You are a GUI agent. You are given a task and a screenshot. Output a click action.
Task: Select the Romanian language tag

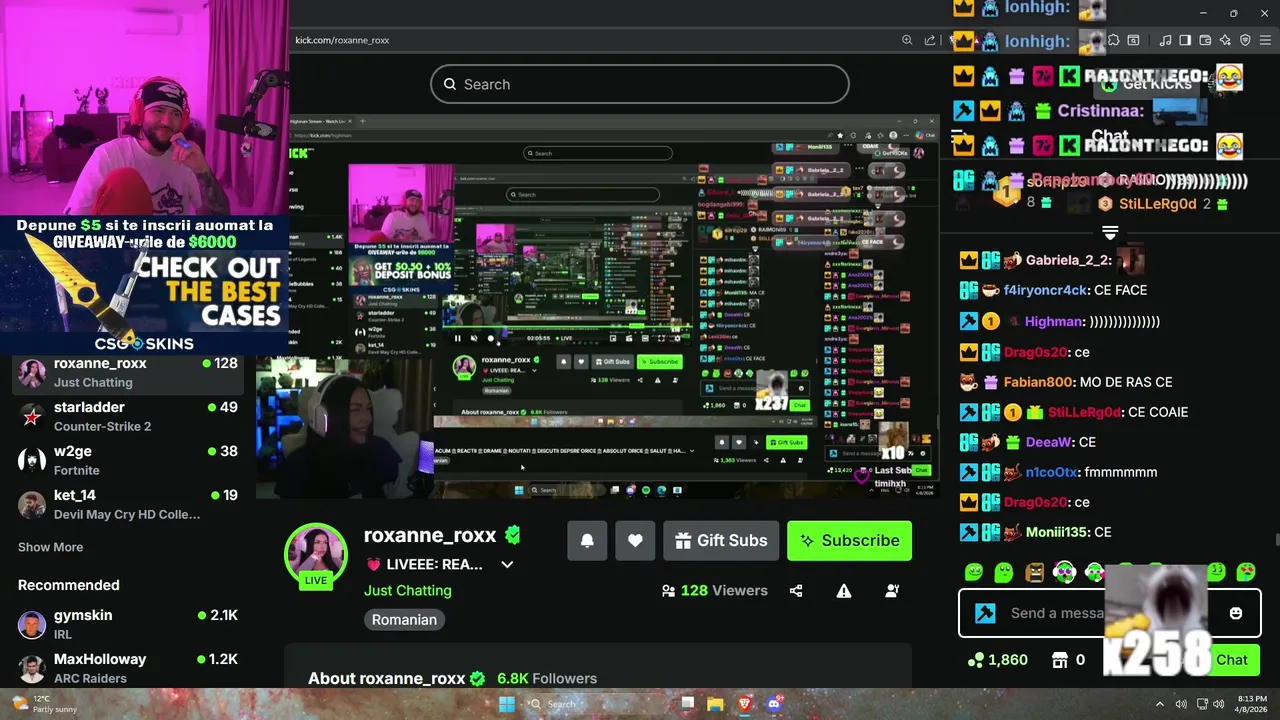pyautogui.click(x=404, y=620)
